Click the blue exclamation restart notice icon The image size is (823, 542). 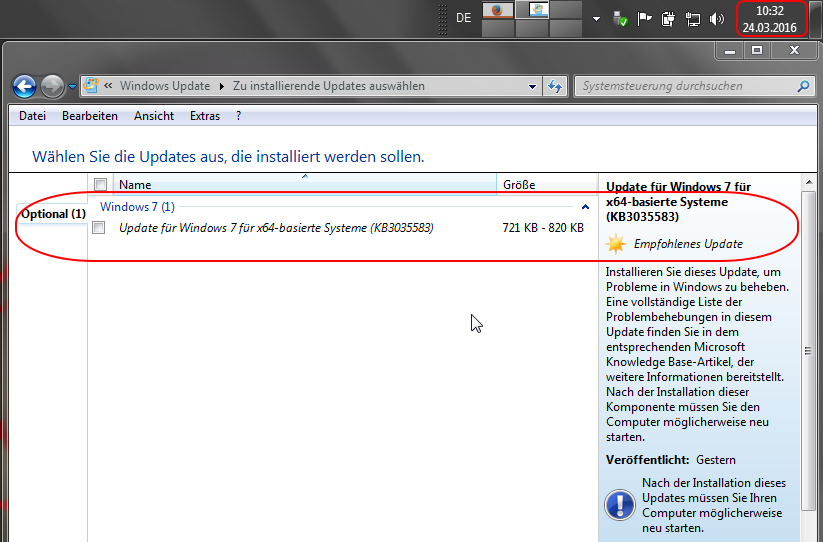point(620,505)
